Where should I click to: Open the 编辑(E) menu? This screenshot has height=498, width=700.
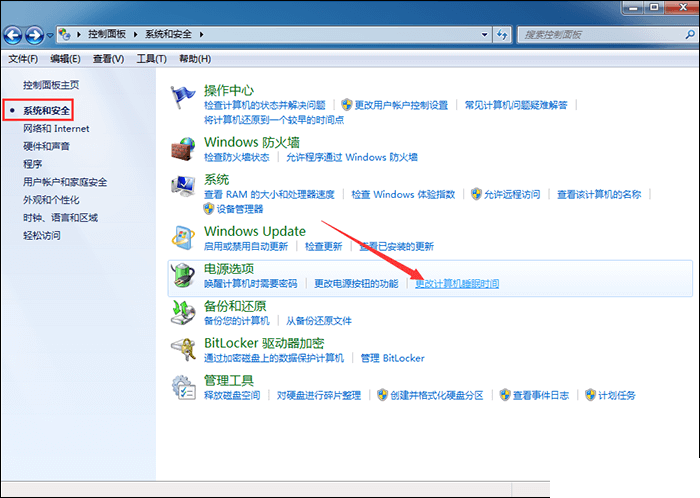65,59
